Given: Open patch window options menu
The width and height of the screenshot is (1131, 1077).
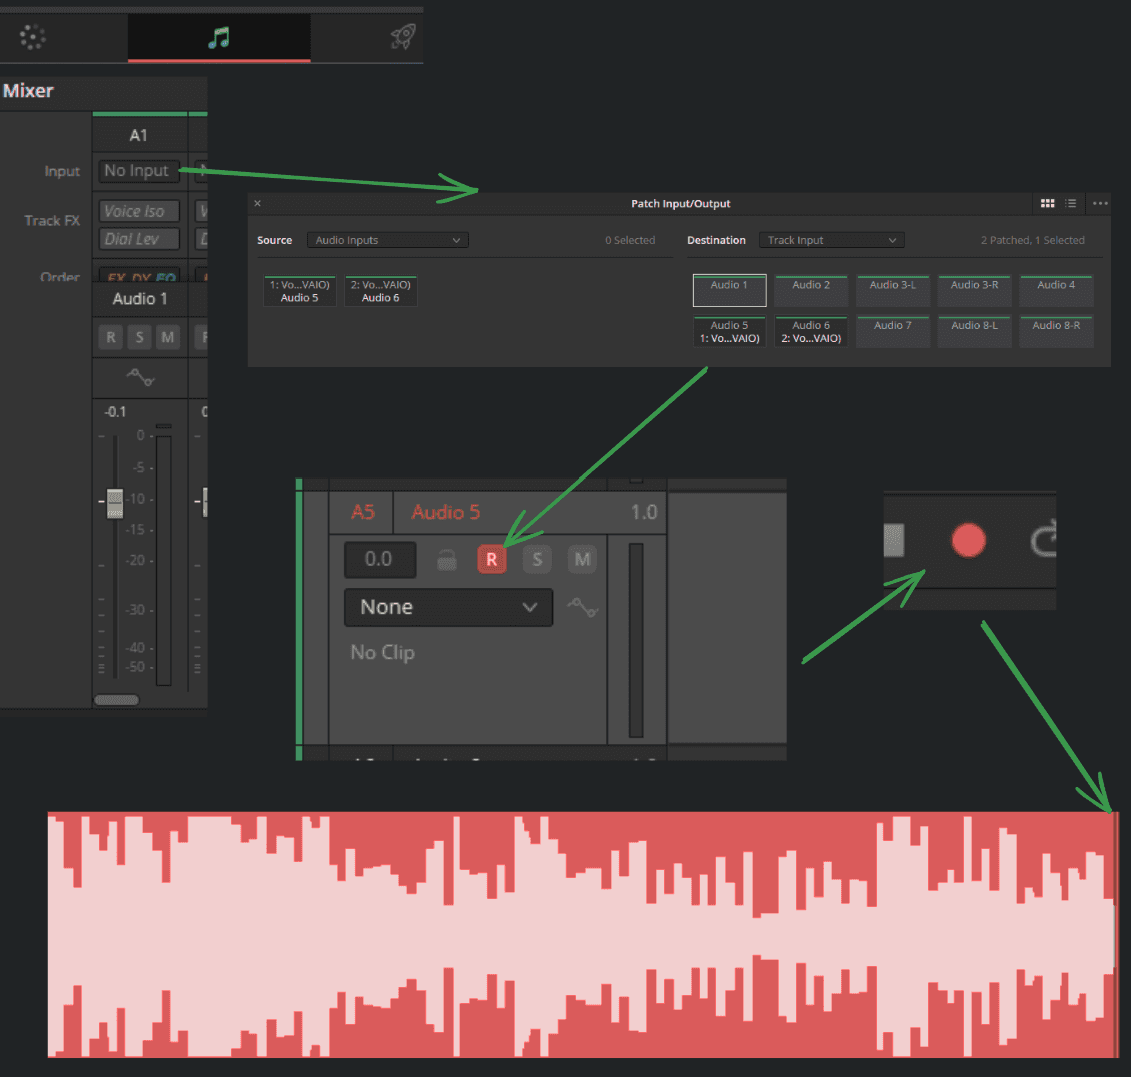Looking at the screenshot, I should point(1100,203).
